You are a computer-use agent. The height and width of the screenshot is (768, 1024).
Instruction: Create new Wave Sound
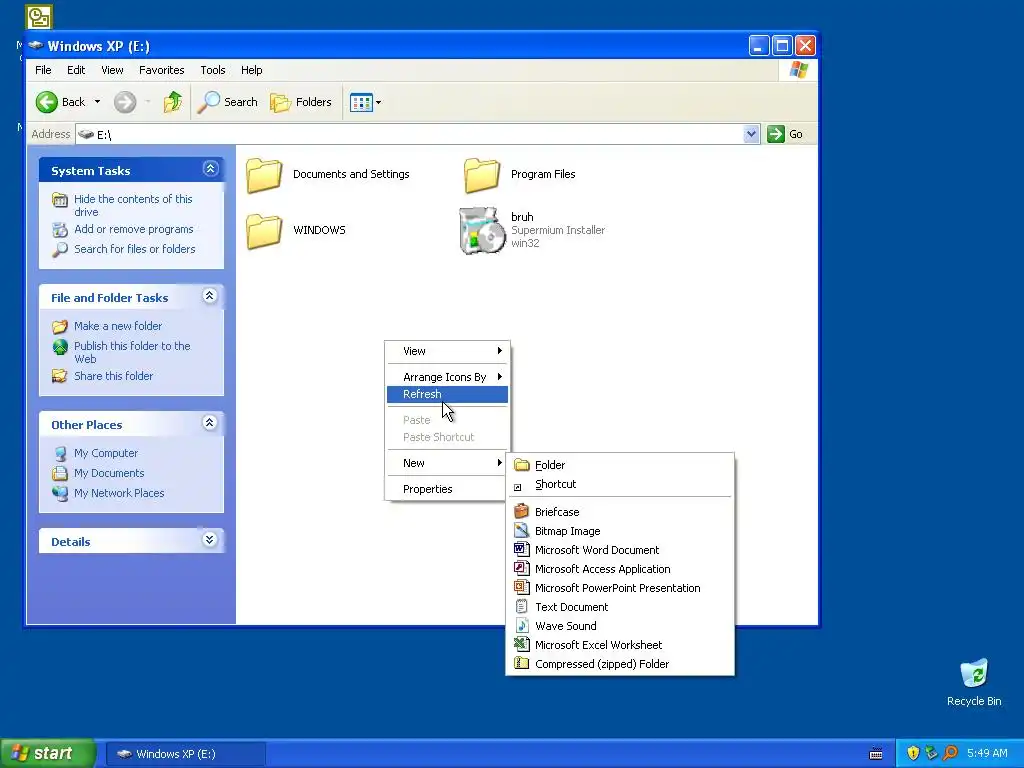(x=620, y=626)
